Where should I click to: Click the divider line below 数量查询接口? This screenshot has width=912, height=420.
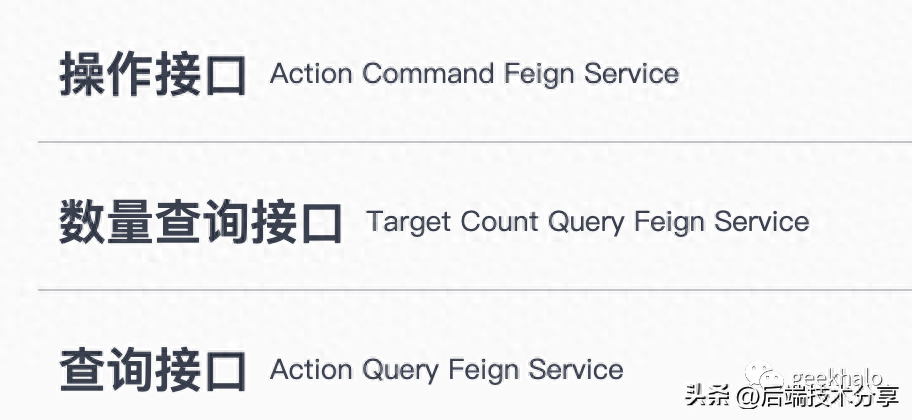[475, 289]
